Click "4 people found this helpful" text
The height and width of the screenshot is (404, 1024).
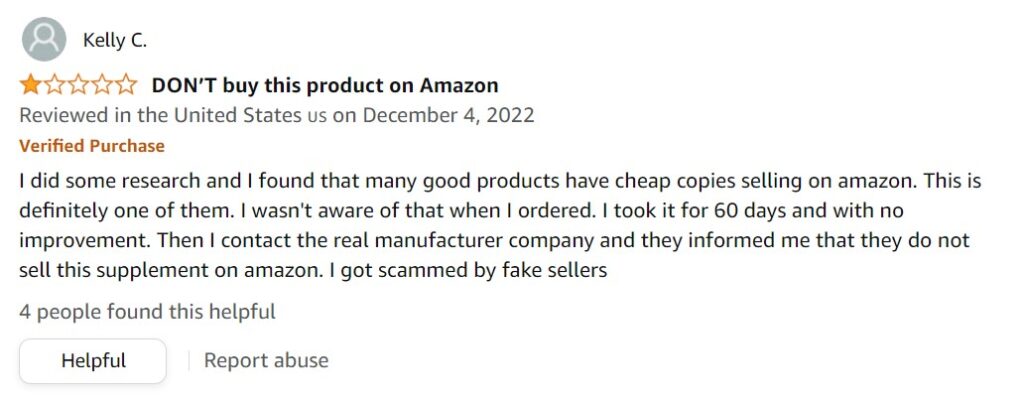tap(147, 312)
